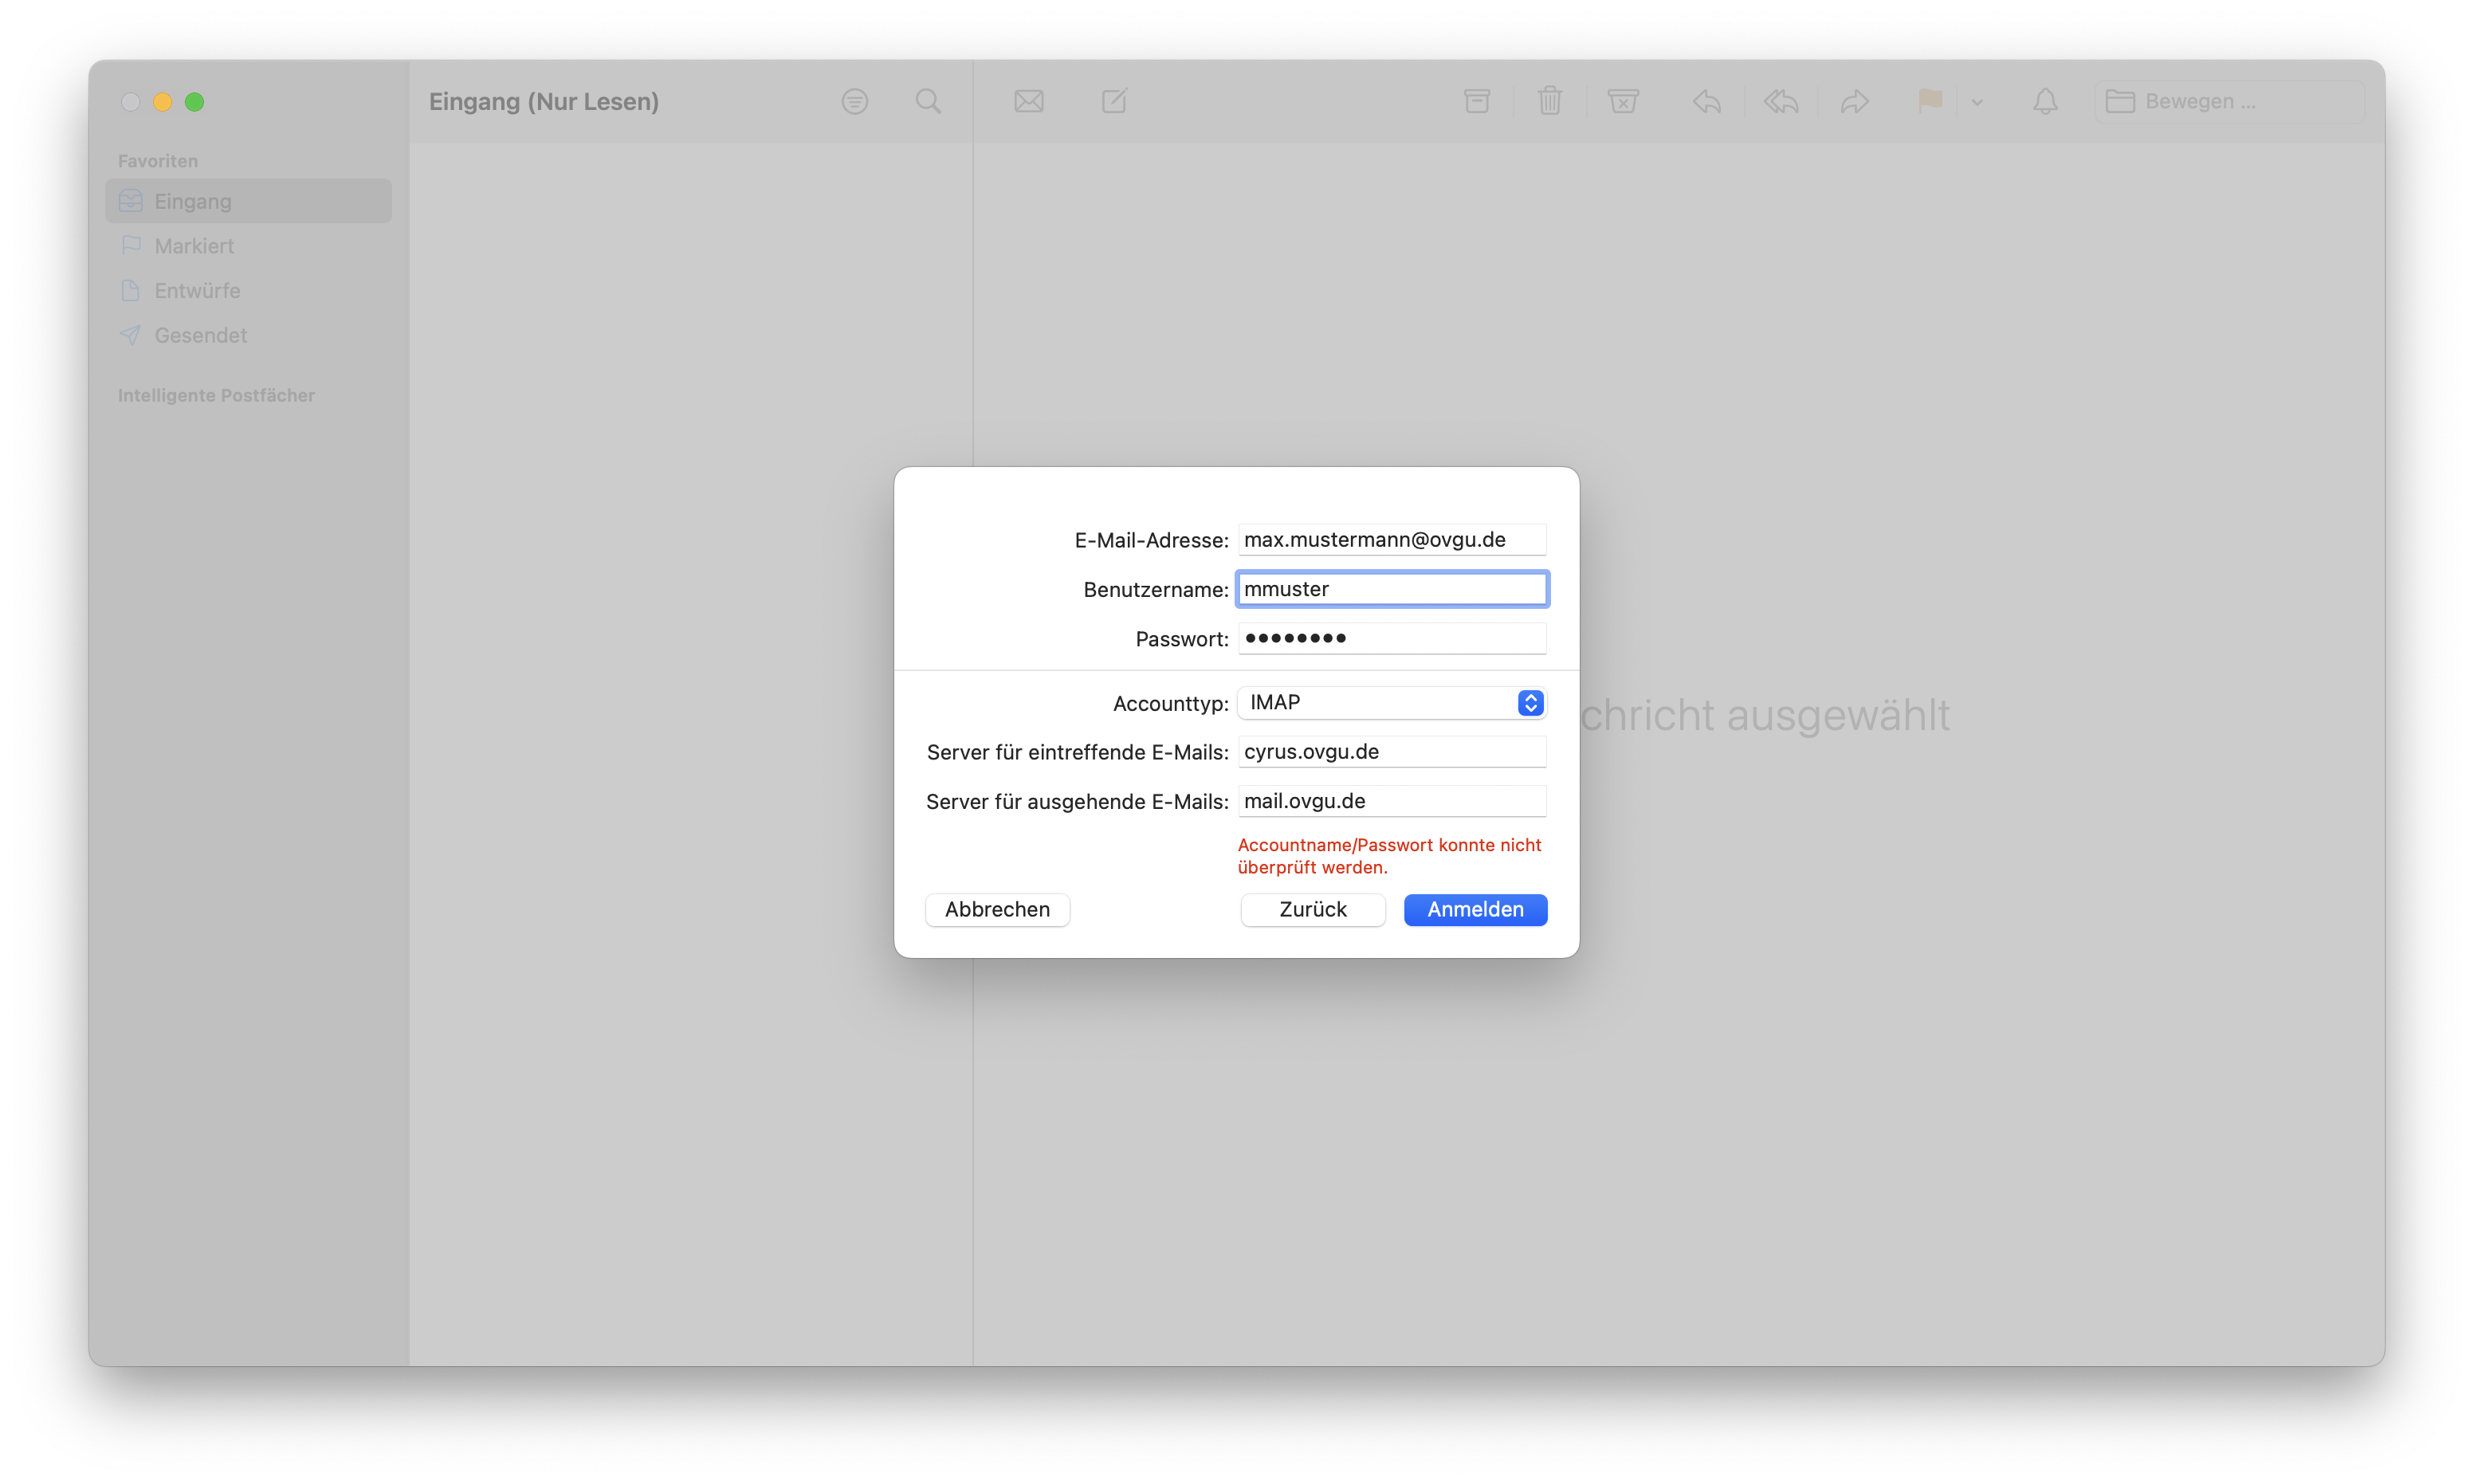Viewport: 2474px width, 1484px height.
Task: Click into the Passwort field
Action: (x=1391, y=638)
